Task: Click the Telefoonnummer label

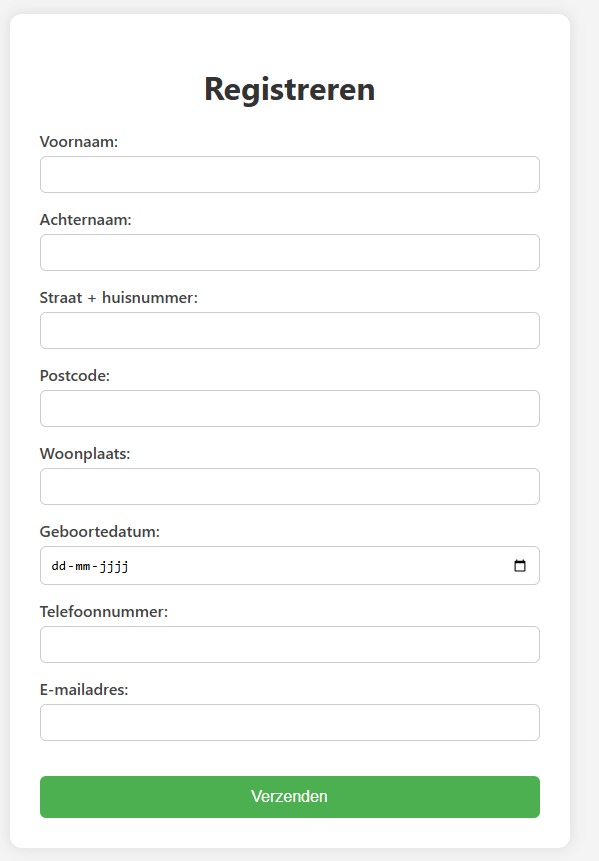Action: click(x=104, y=612)
